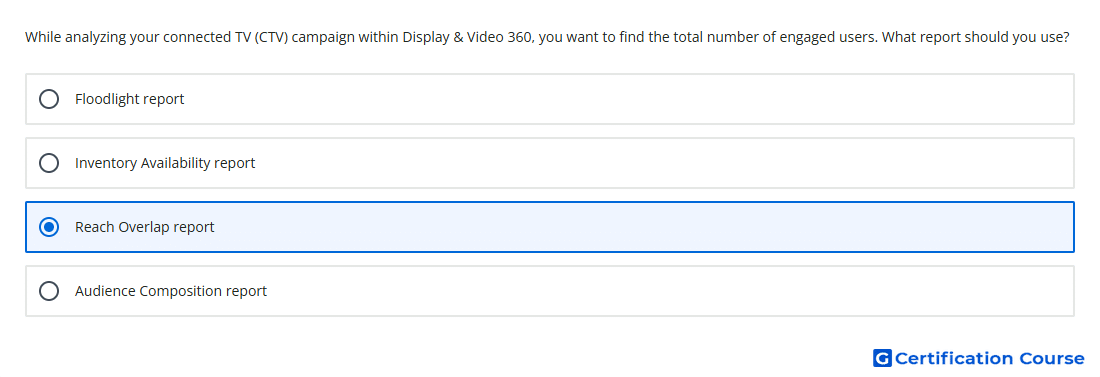Click the 'Floodlight report' label text
This screenshot has width=1100, height=377.
[x=130, y=99]
